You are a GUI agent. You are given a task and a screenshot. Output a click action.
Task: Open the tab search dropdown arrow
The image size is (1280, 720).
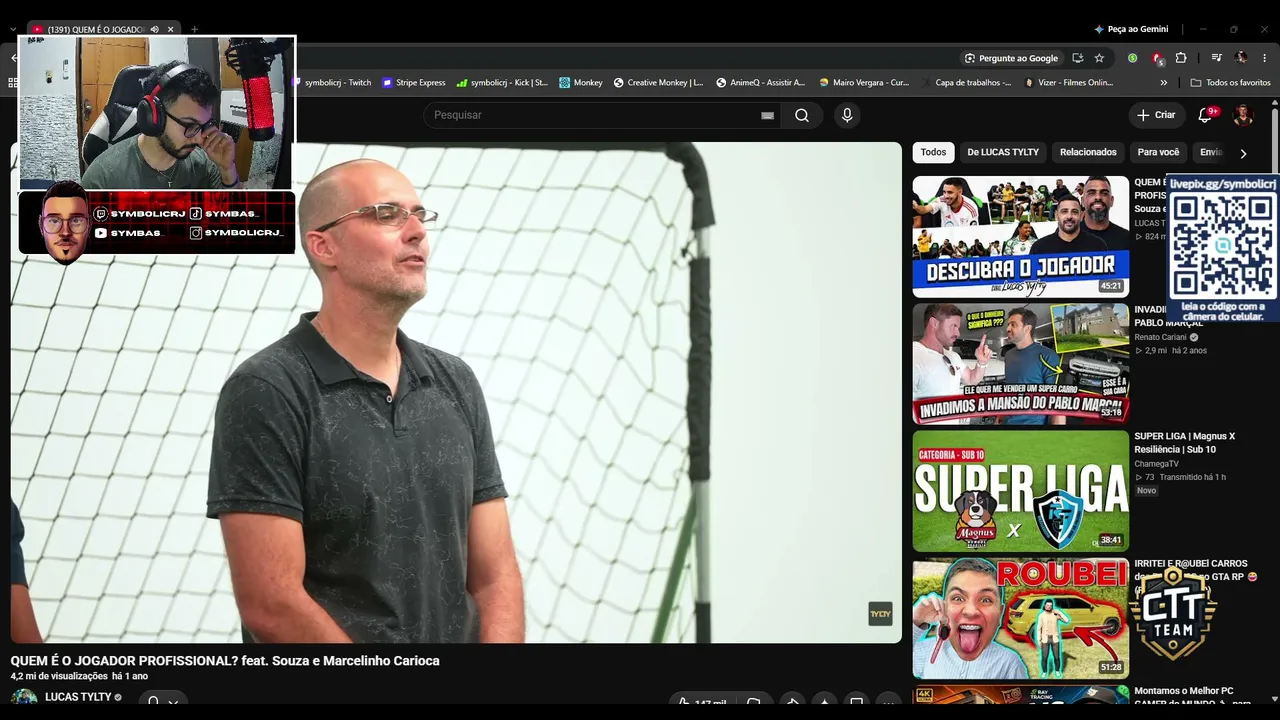click(13, 30)
